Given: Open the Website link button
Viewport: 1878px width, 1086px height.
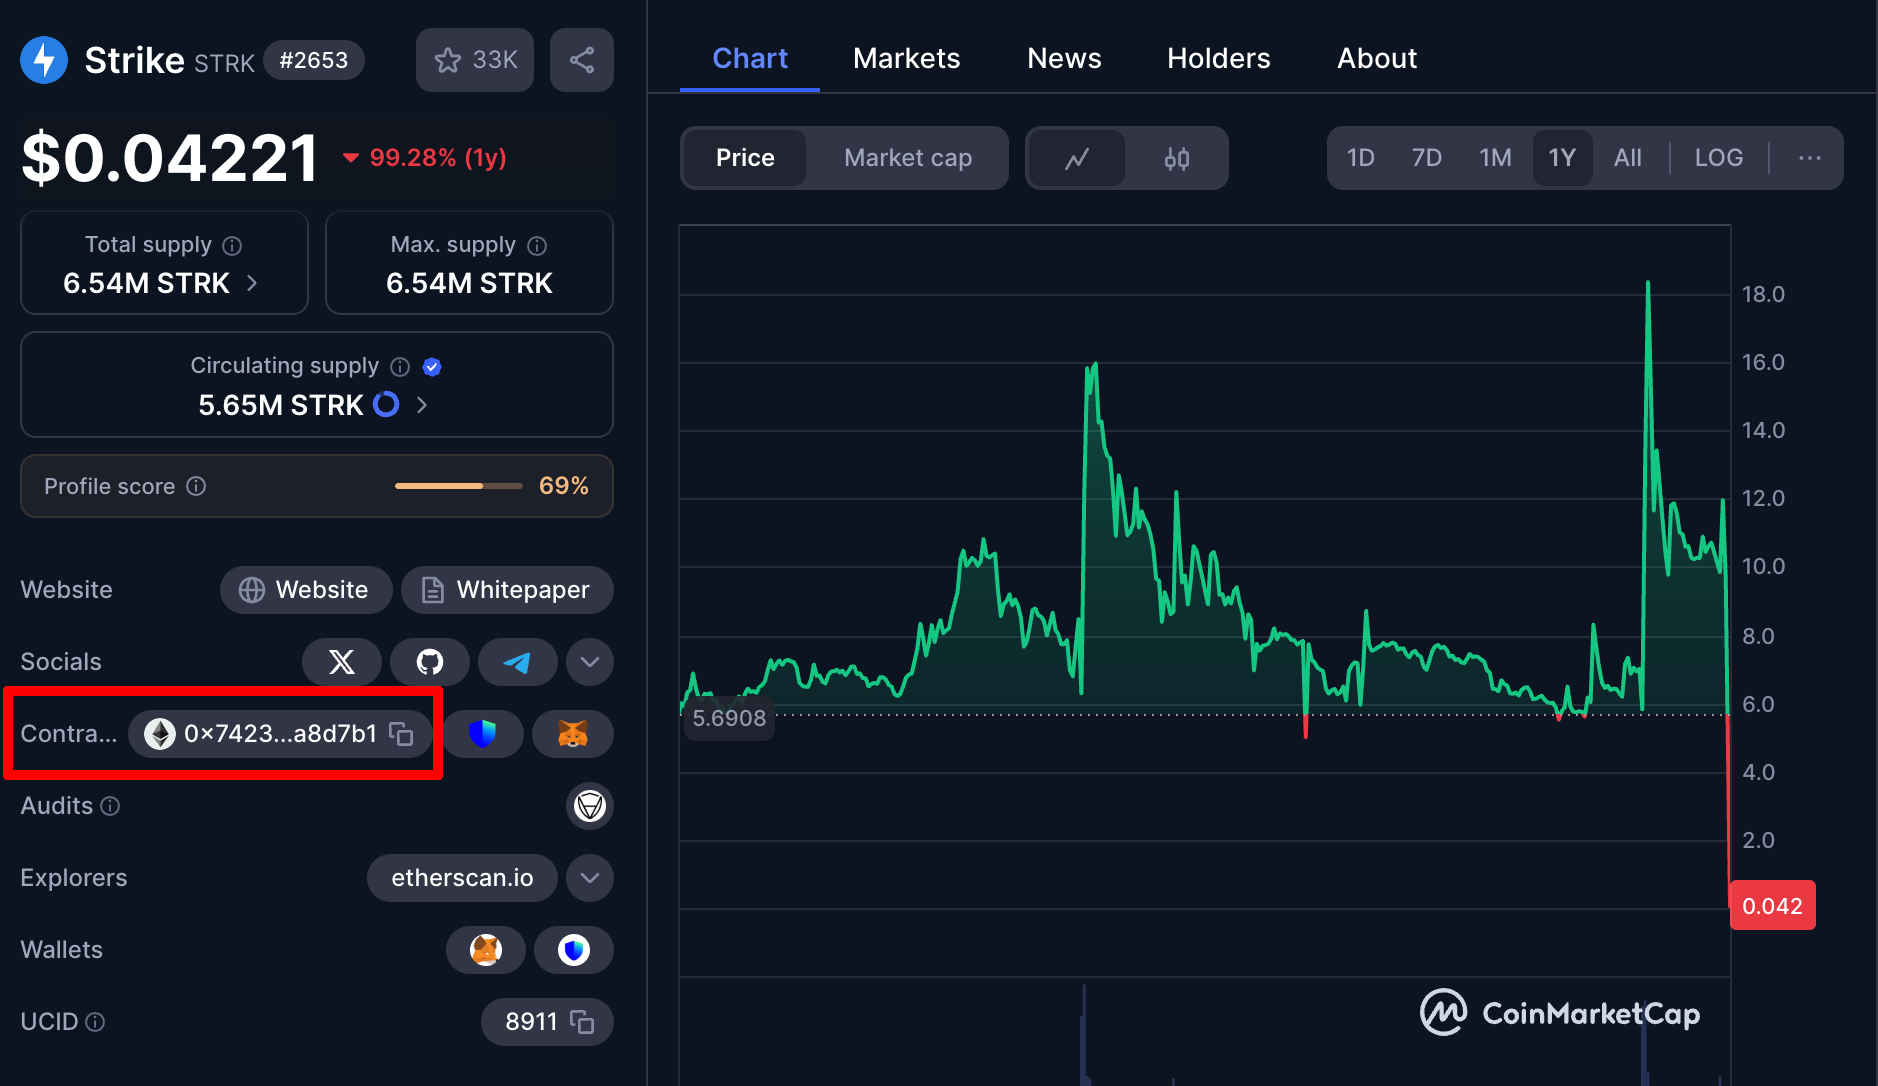Looking at the screenshot, I should [306, 590].
